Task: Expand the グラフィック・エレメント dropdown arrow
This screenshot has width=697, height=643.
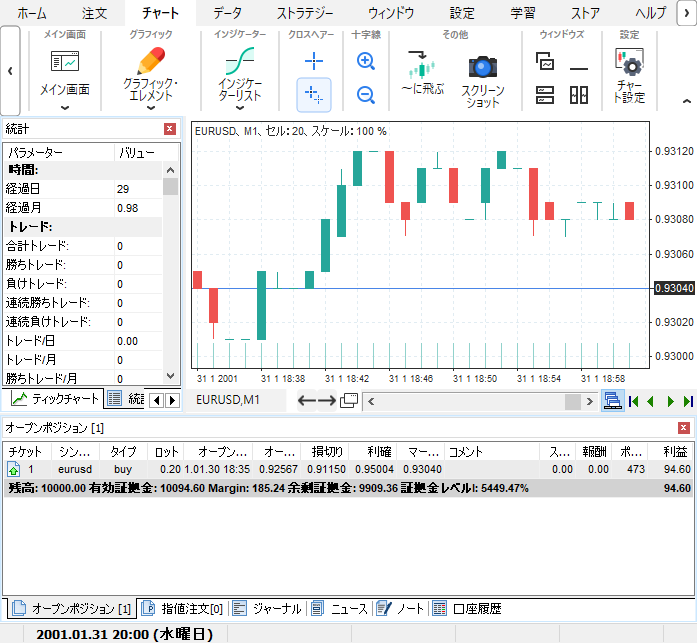Action: (151, 108)
